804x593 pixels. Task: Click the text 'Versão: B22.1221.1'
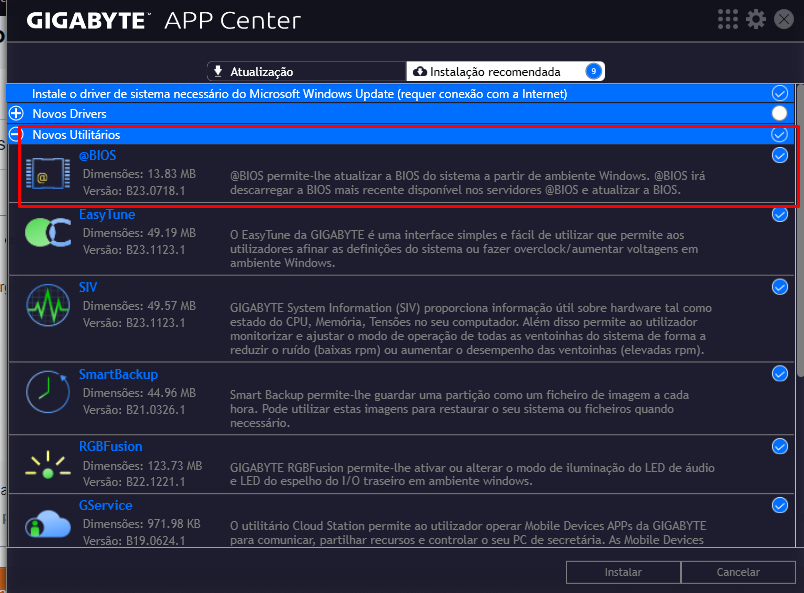click(134, 482)
